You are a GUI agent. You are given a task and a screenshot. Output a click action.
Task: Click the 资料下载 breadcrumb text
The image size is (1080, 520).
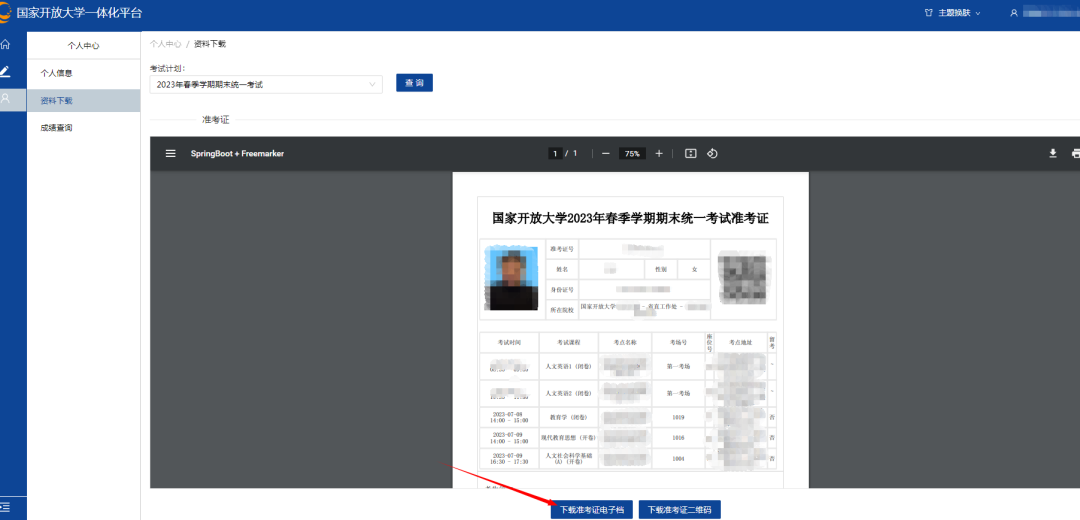pos(210,44)
